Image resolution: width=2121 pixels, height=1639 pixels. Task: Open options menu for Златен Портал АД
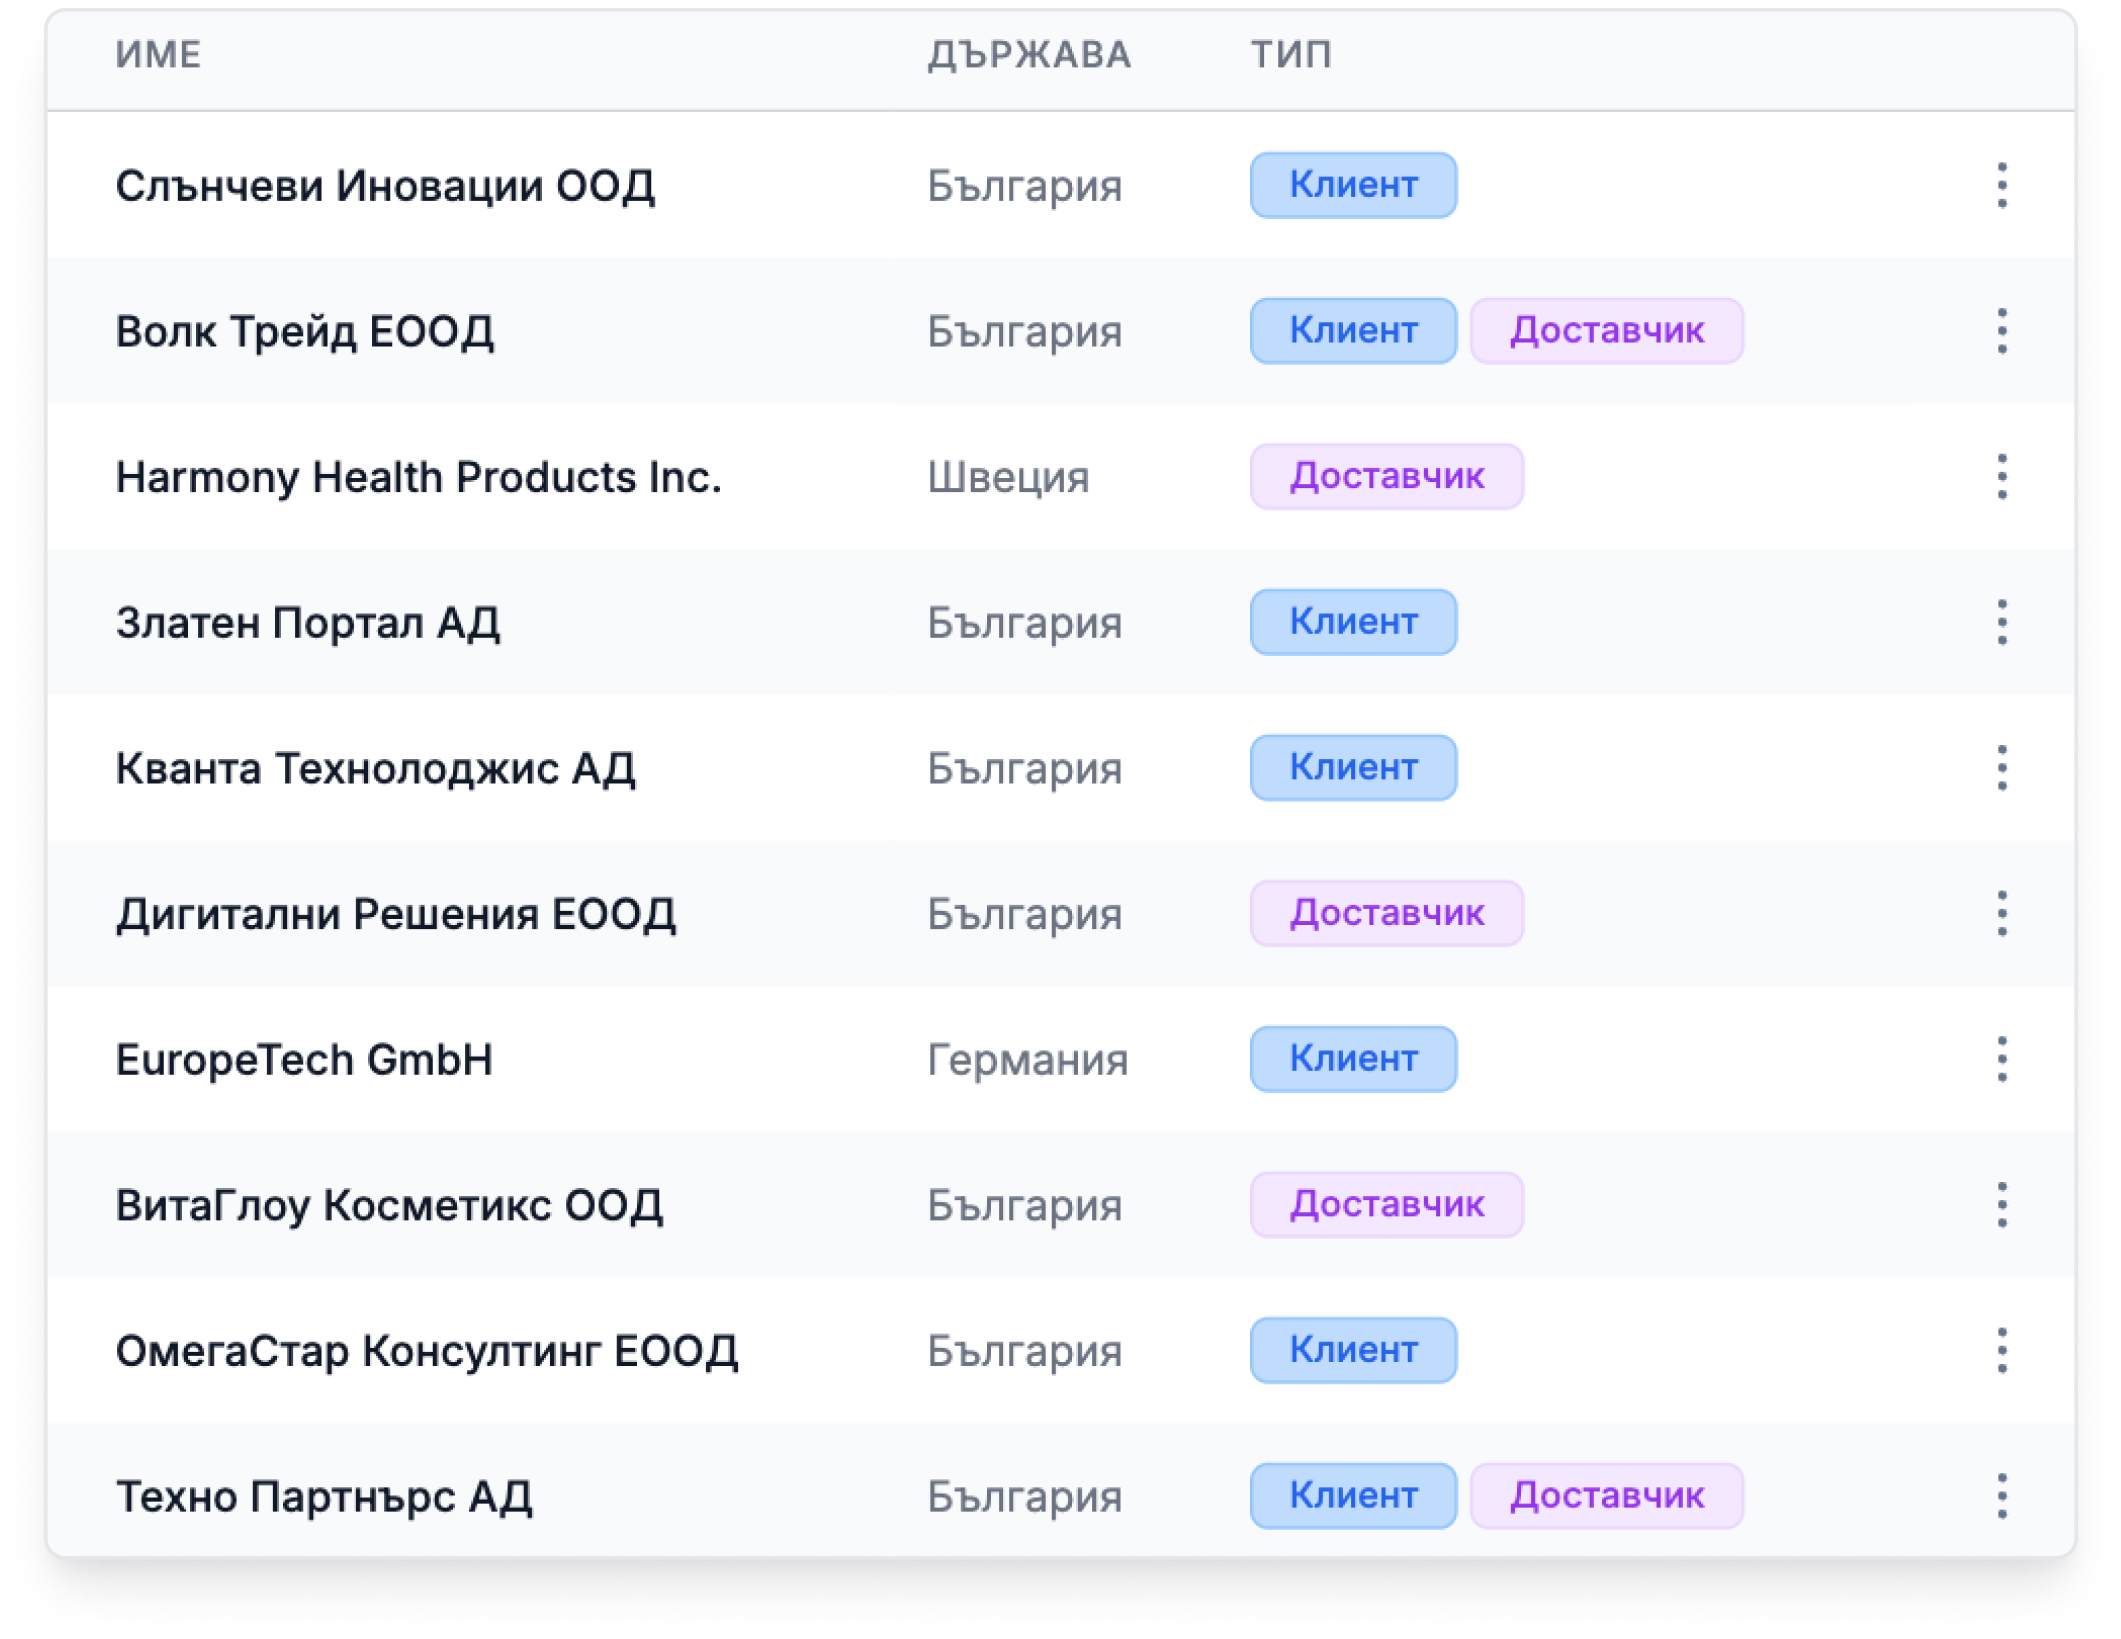coord(2001,622)
